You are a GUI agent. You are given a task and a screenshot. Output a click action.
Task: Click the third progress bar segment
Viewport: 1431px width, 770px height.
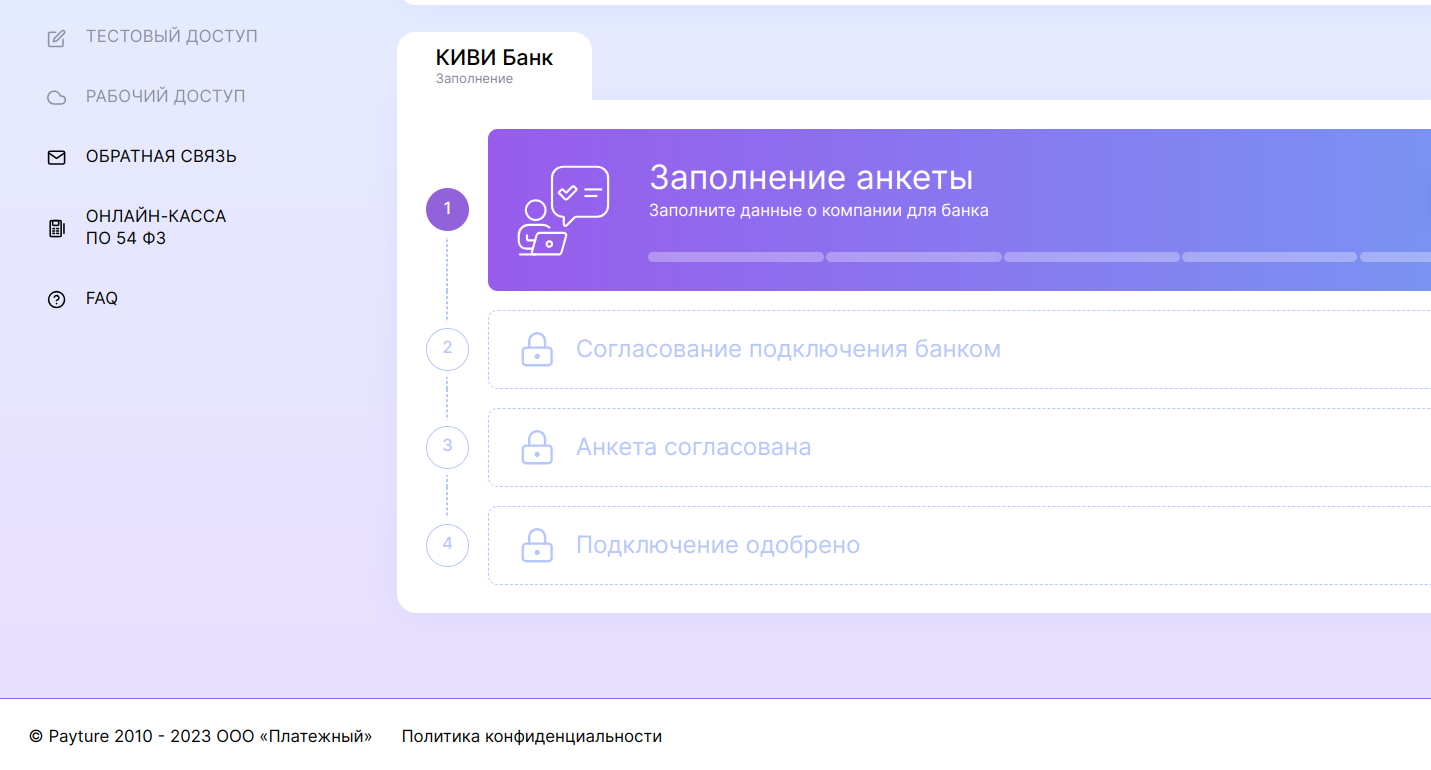click(x=1092, y=257)
